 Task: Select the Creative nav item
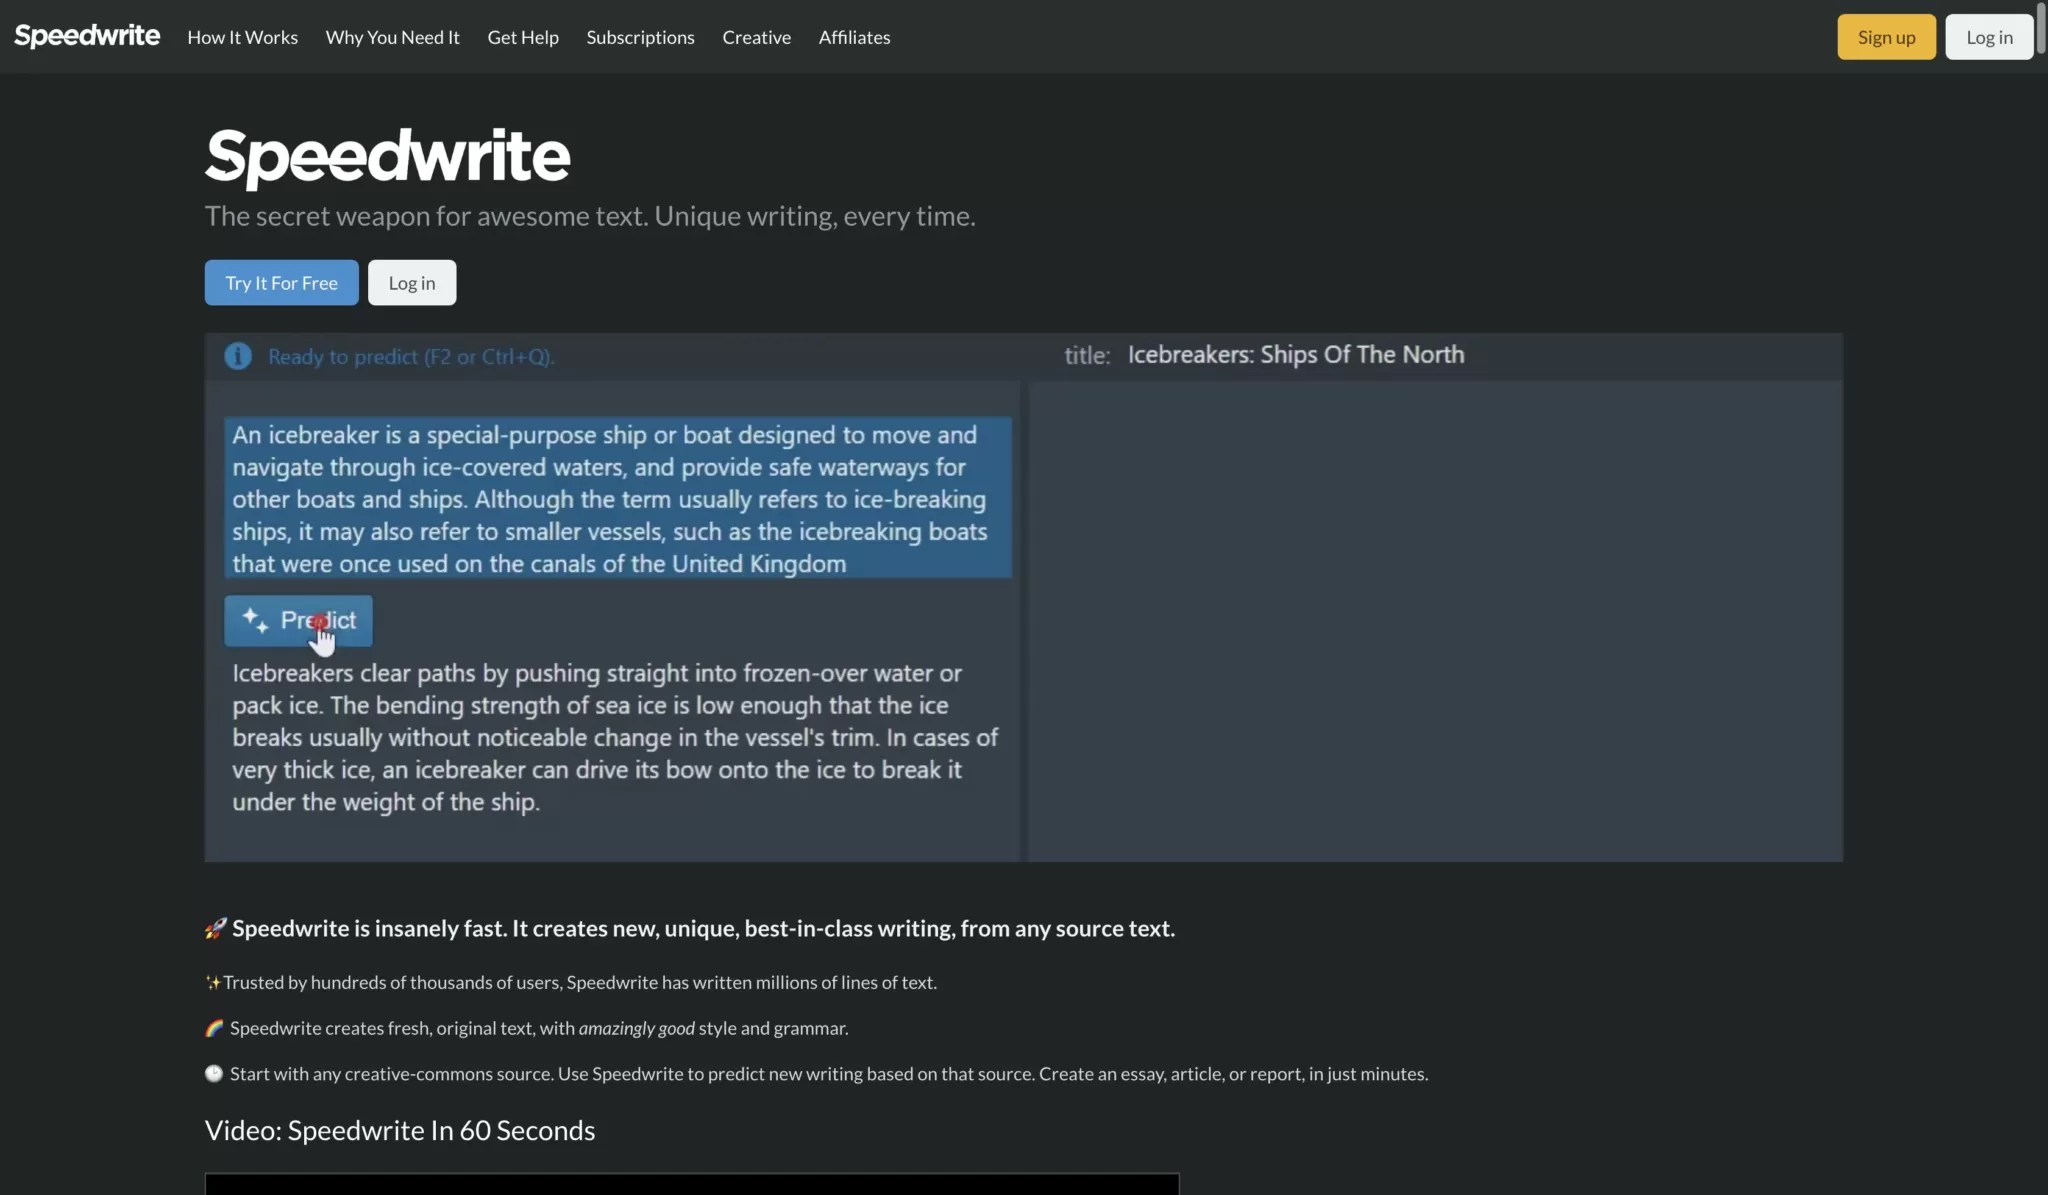point(756,37)
